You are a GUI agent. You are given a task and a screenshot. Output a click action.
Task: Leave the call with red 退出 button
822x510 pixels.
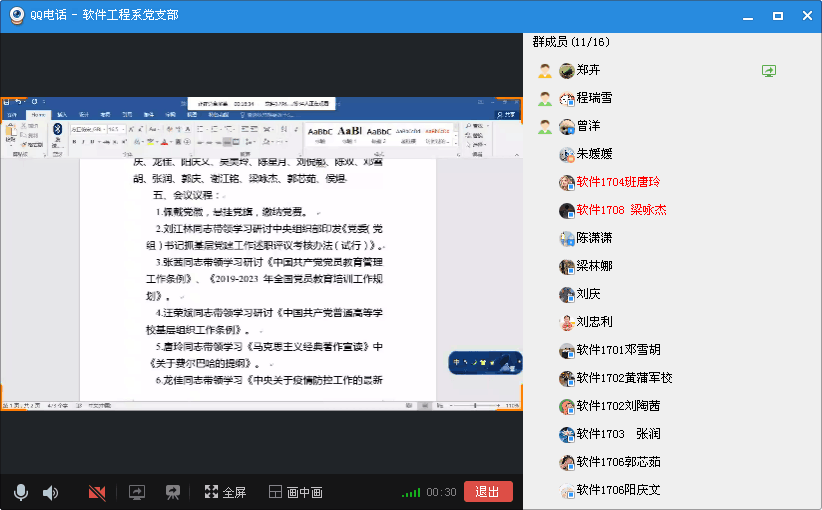coord(488,491)
